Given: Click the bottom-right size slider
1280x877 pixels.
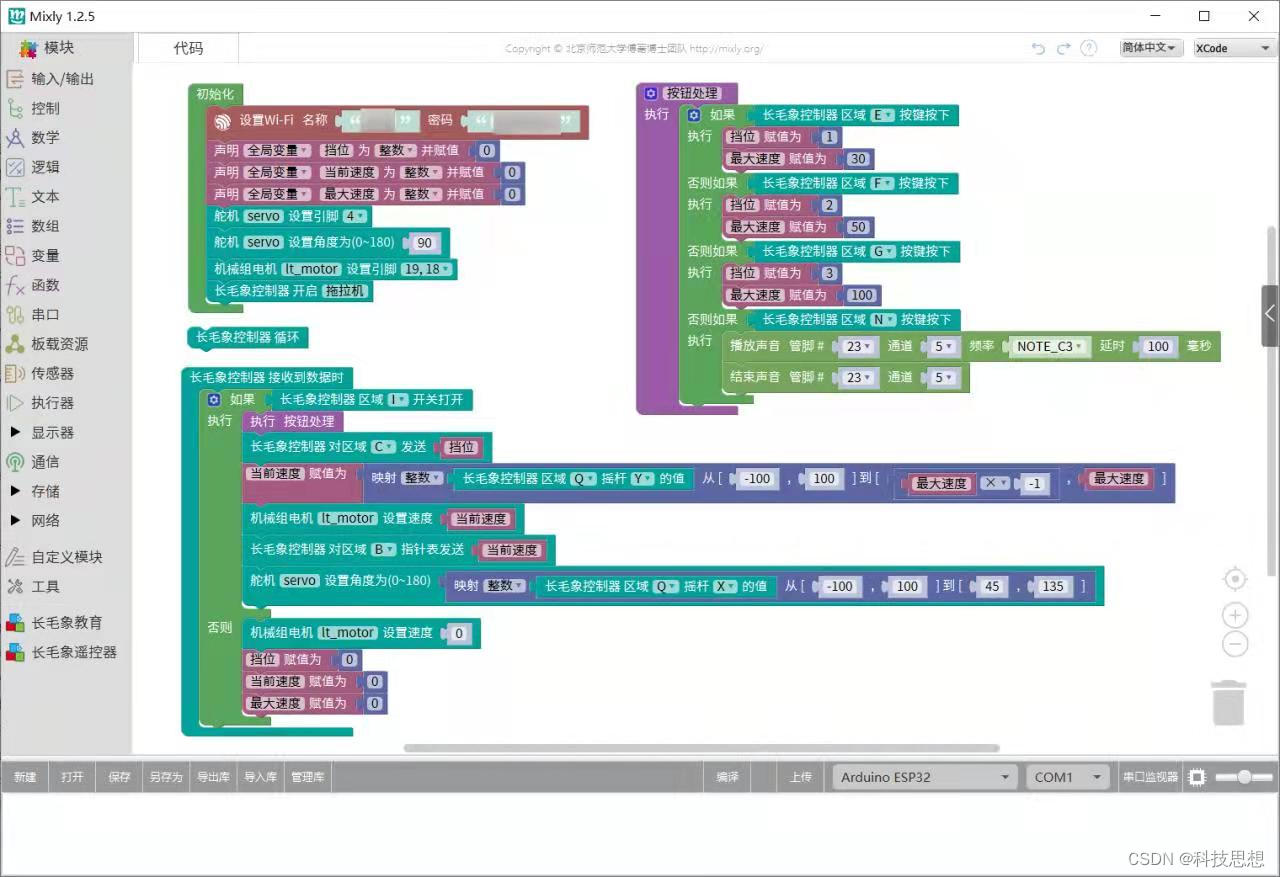Looking at the screenshot, I should coord(1245,777).
